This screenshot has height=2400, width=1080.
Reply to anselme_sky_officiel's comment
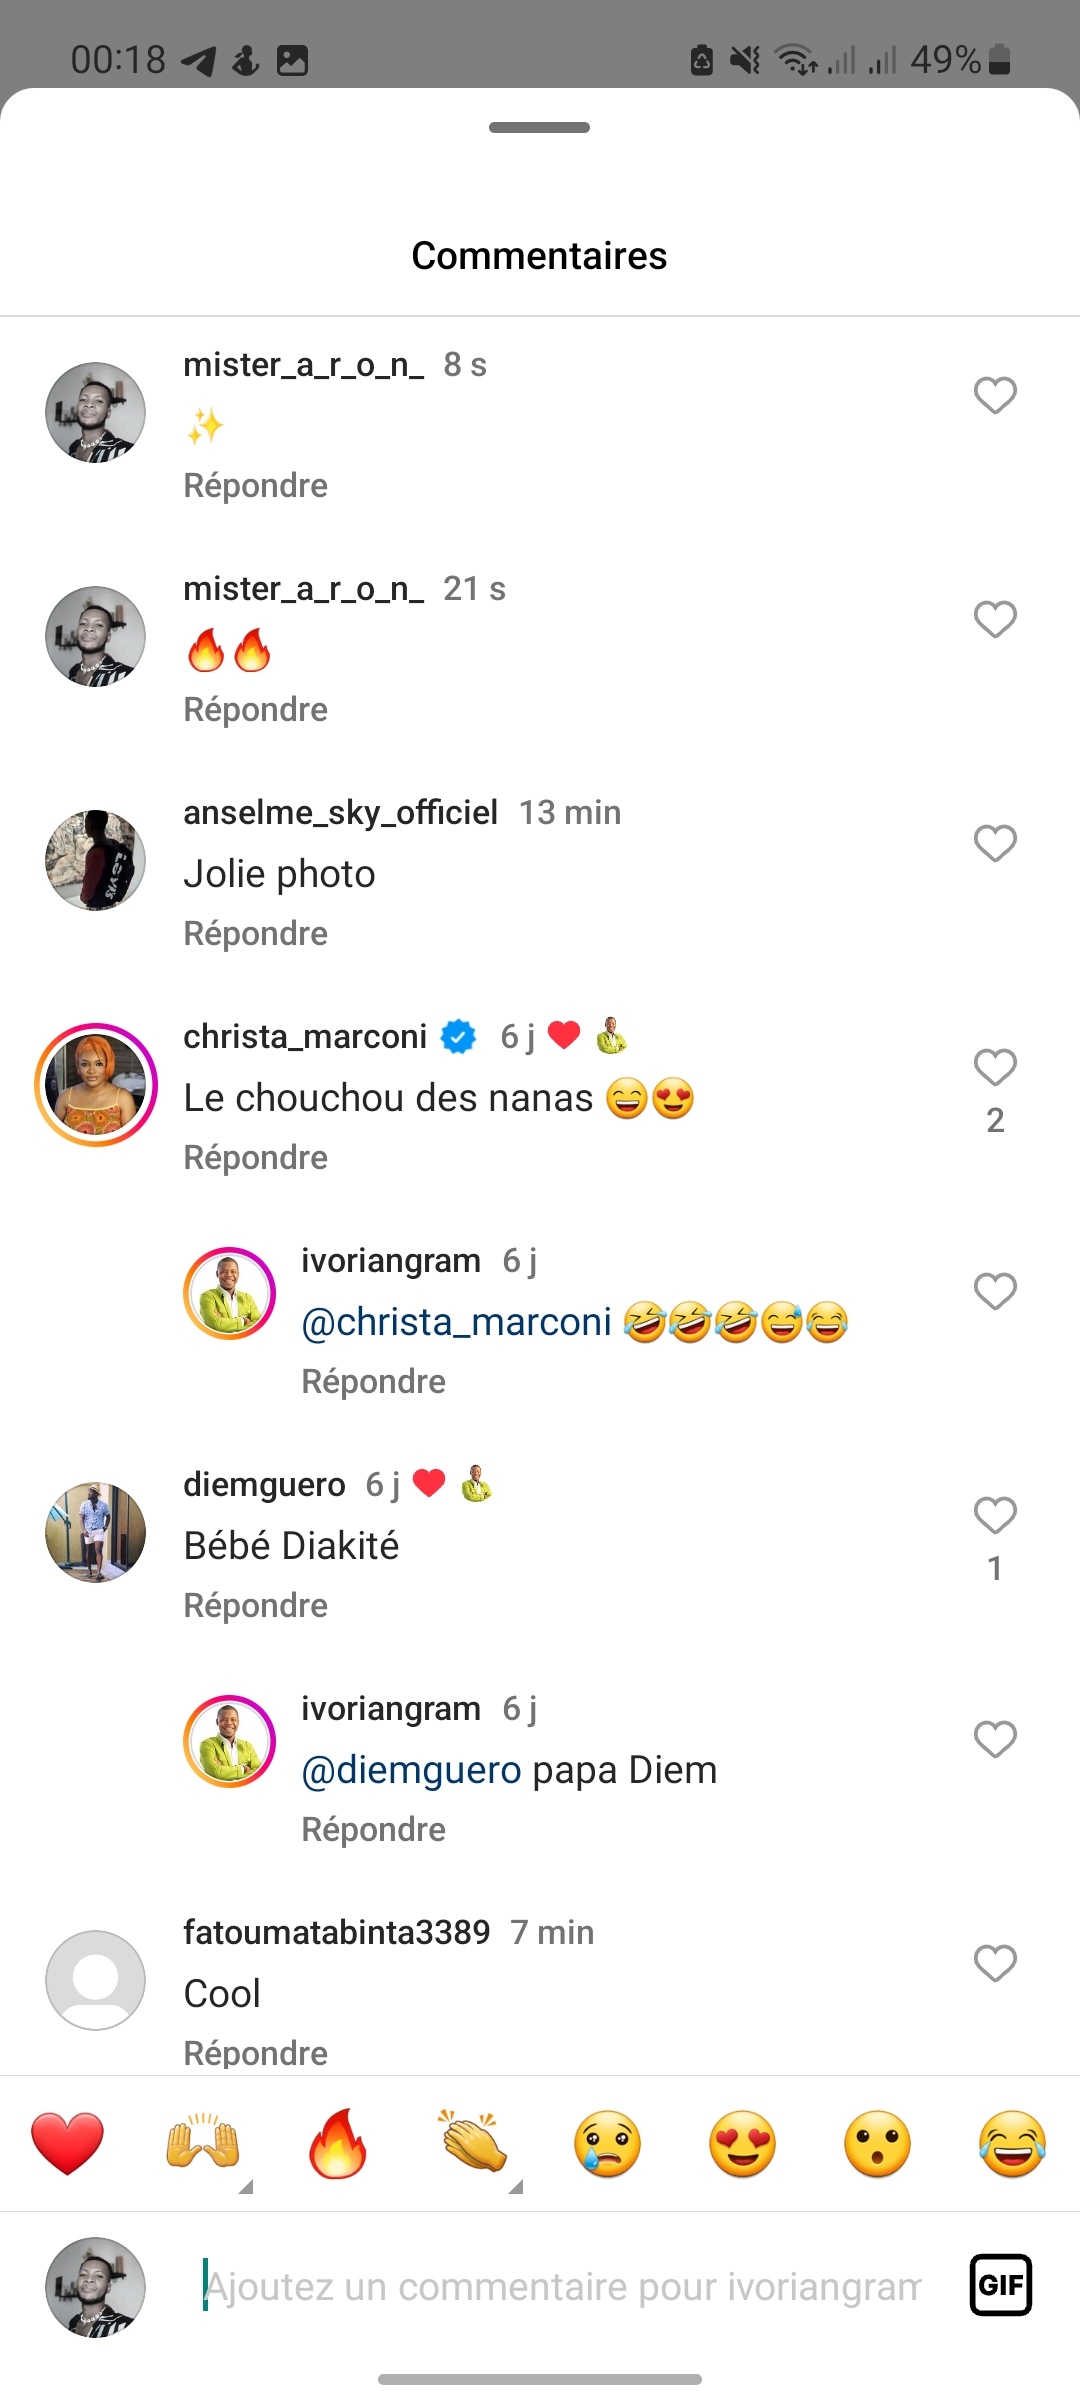point(255,933)
